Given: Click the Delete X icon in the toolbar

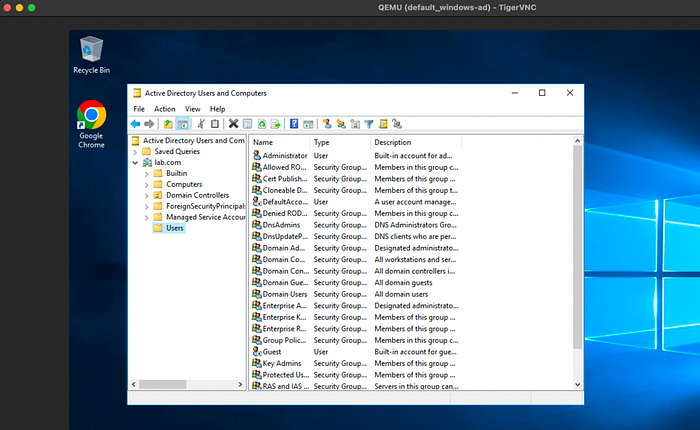Looking at the screenshot, I should (x=233, y=124).
